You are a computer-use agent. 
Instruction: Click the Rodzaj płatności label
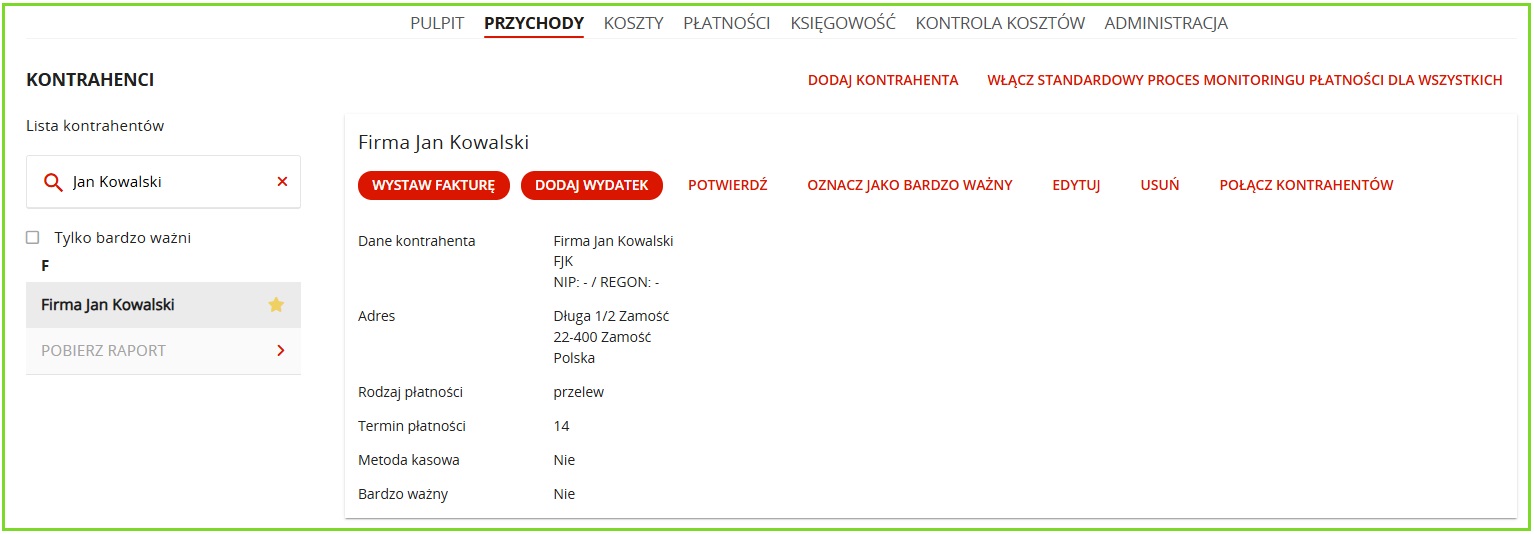(x=410, y=392)
